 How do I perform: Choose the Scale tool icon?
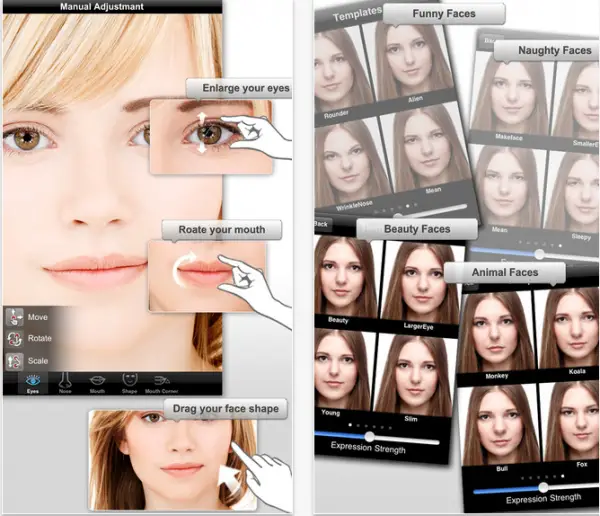pyautogui.click(x=15, y=361)
